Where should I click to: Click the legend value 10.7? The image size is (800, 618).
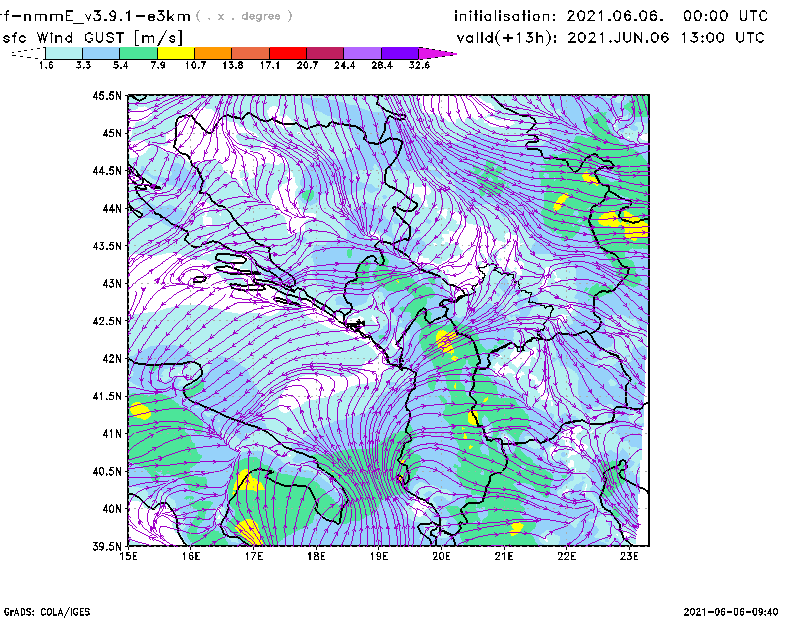coord(195,65)
